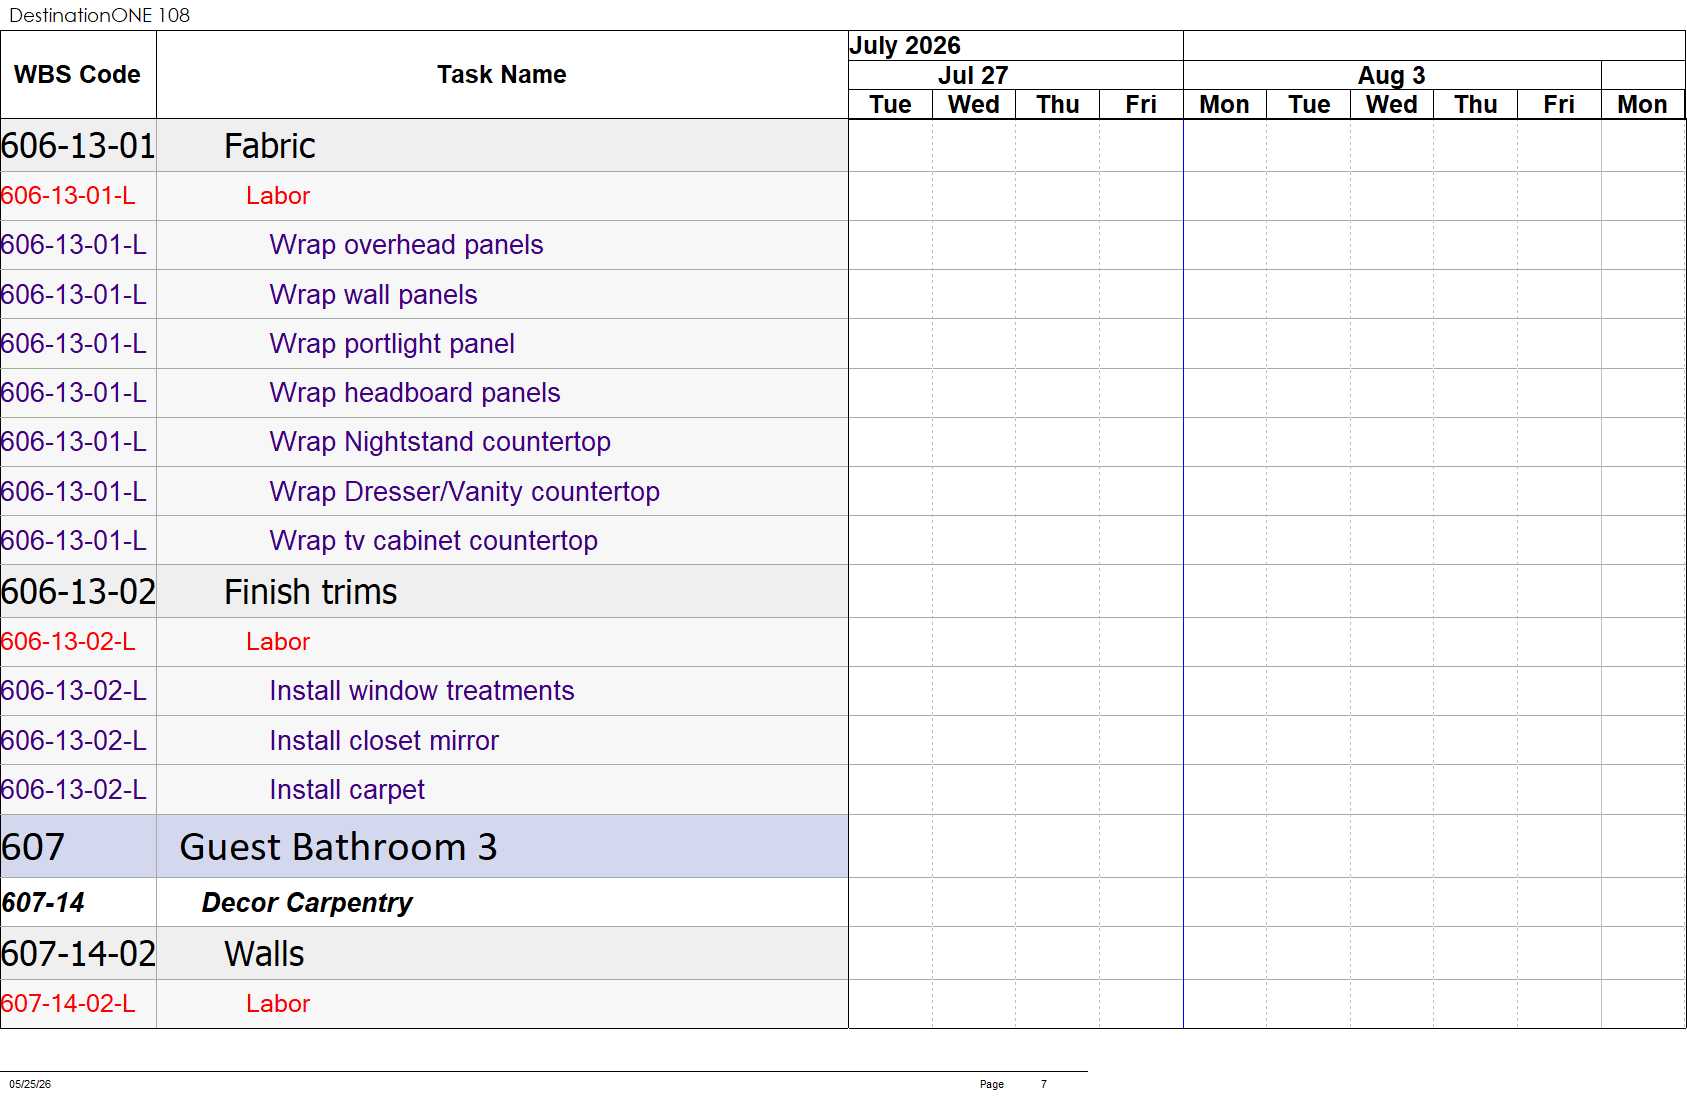This screenshot has width=1687, height=1097.
Task: Click WBS code beside Wrap portlight panel
Action: [74, 344]
